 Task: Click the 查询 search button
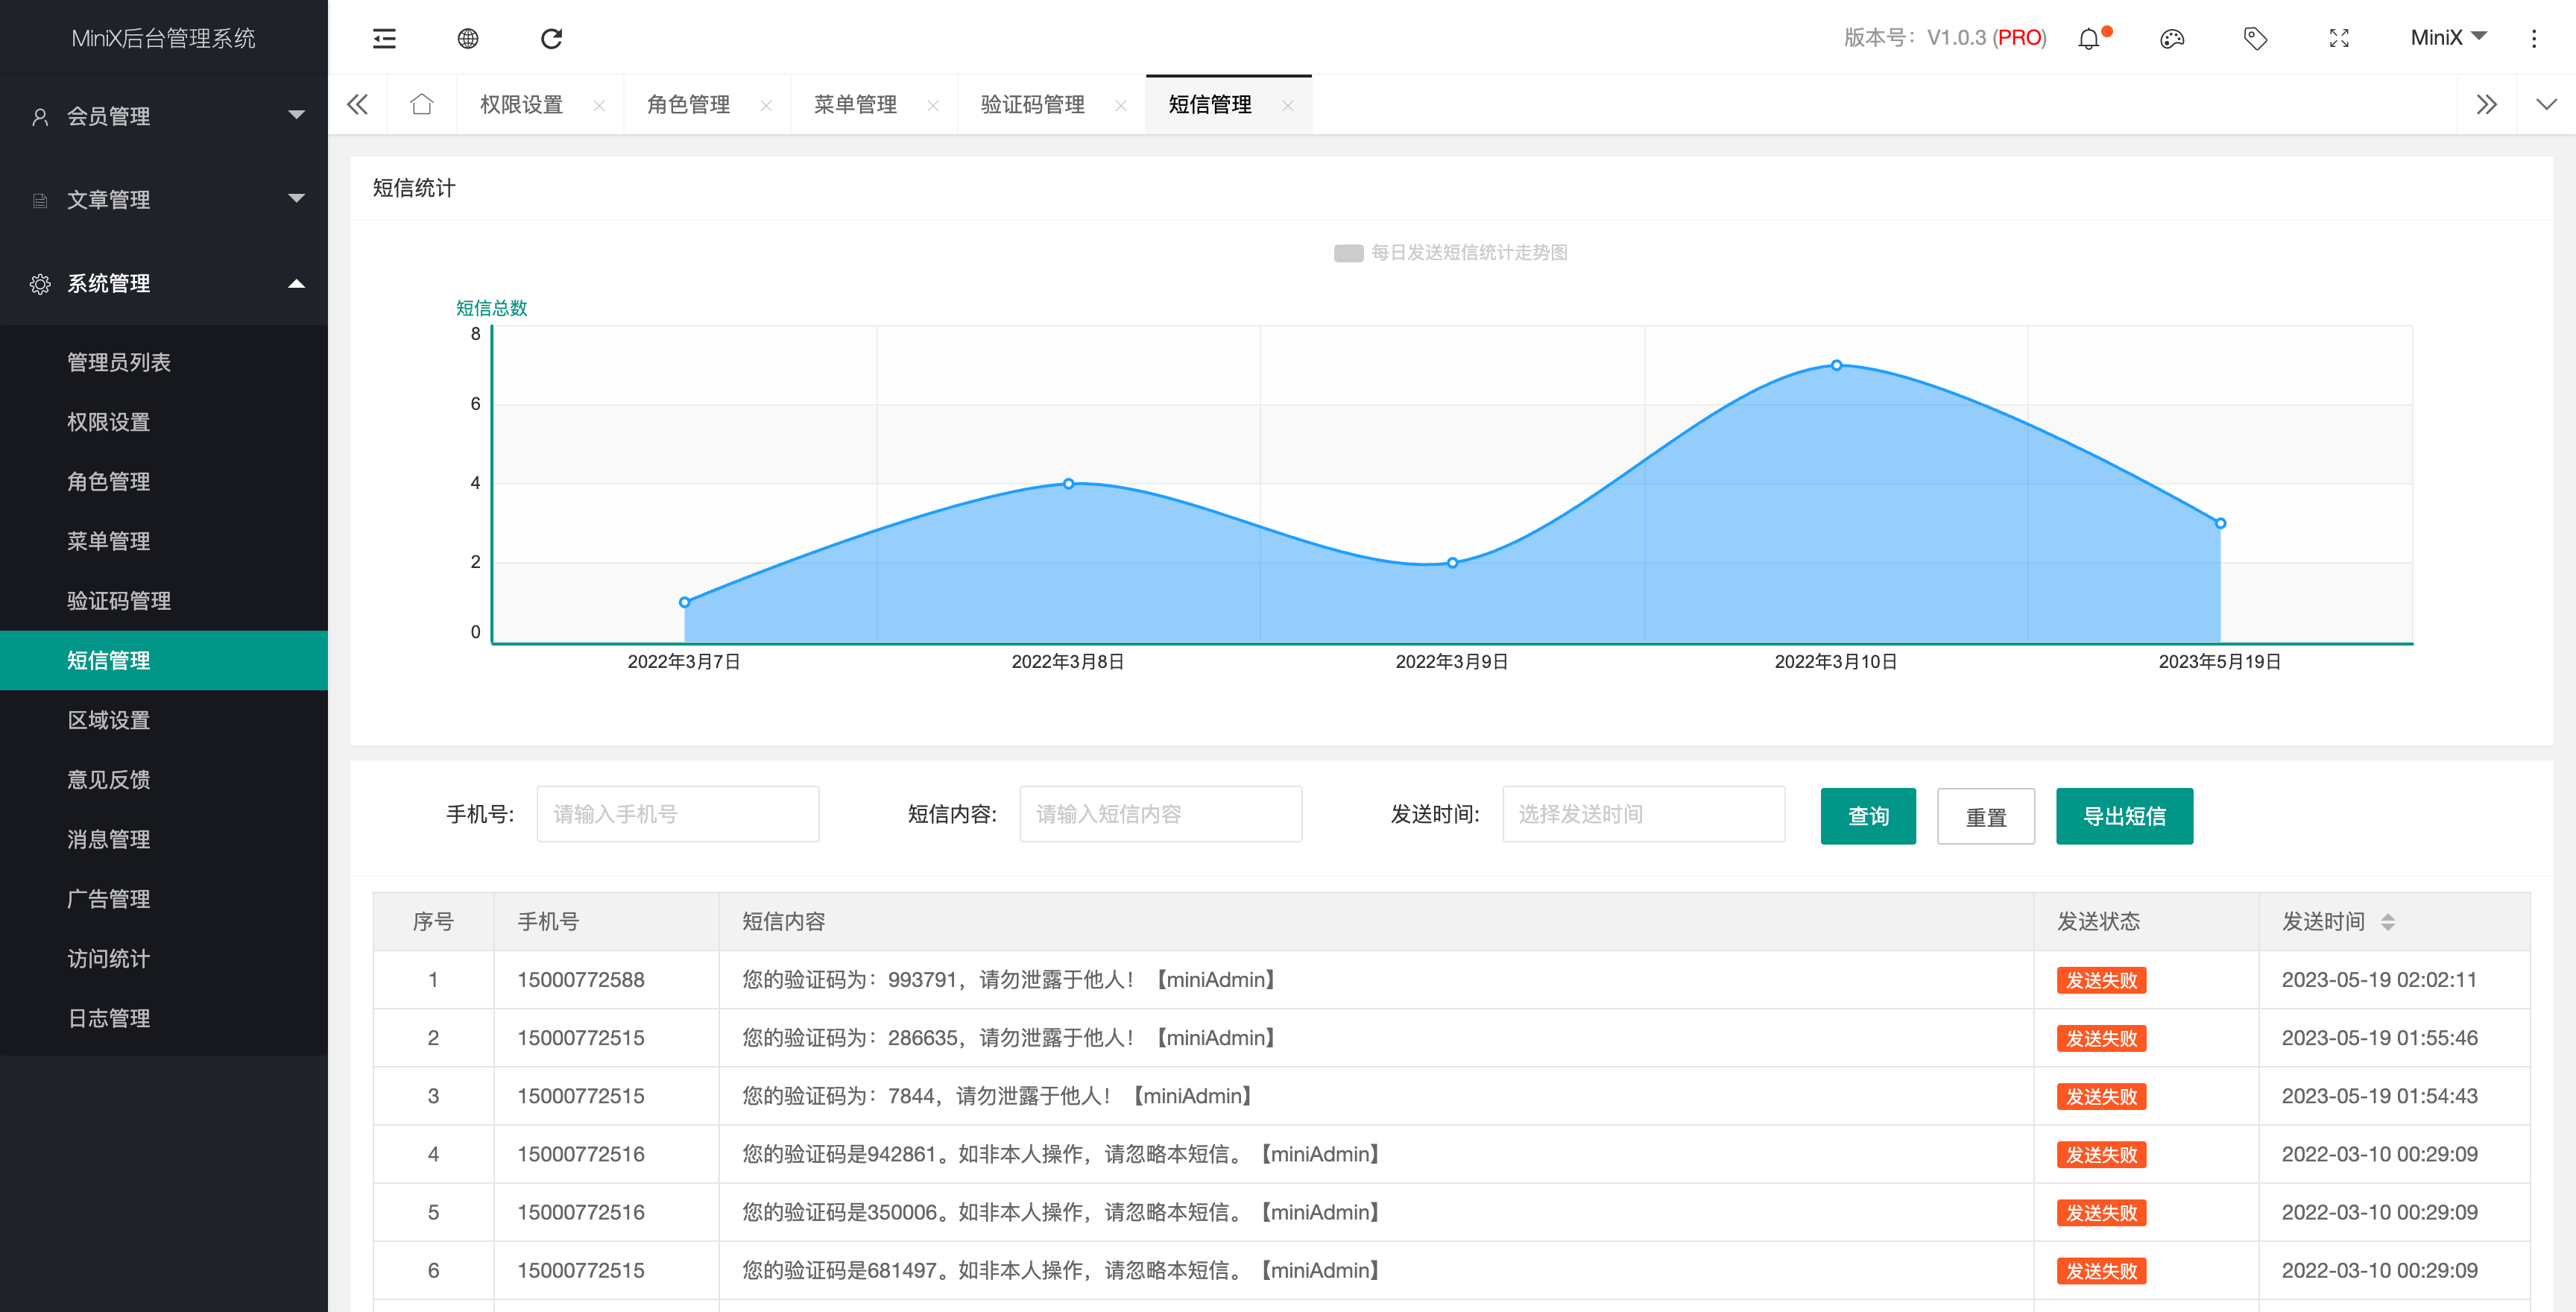[1868, 816]
